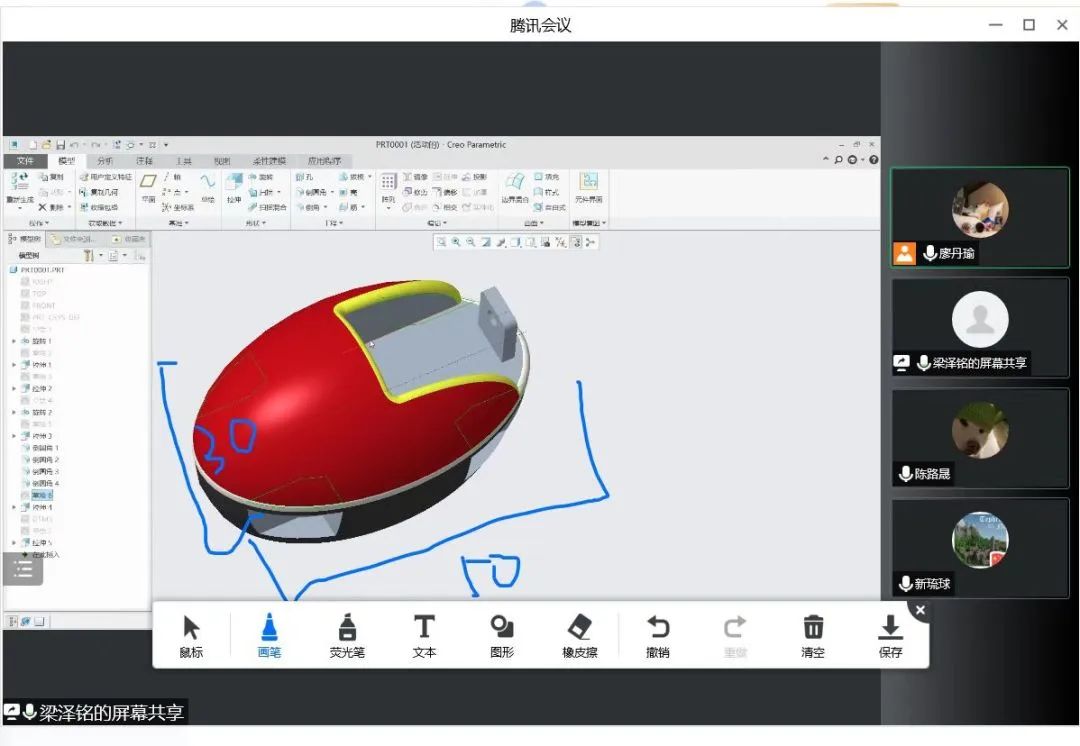Image resolution: width=1080 pixels, height=746 pixels.
Task: Switch to the 分析 ribbon tab
Action: (105, 161)
